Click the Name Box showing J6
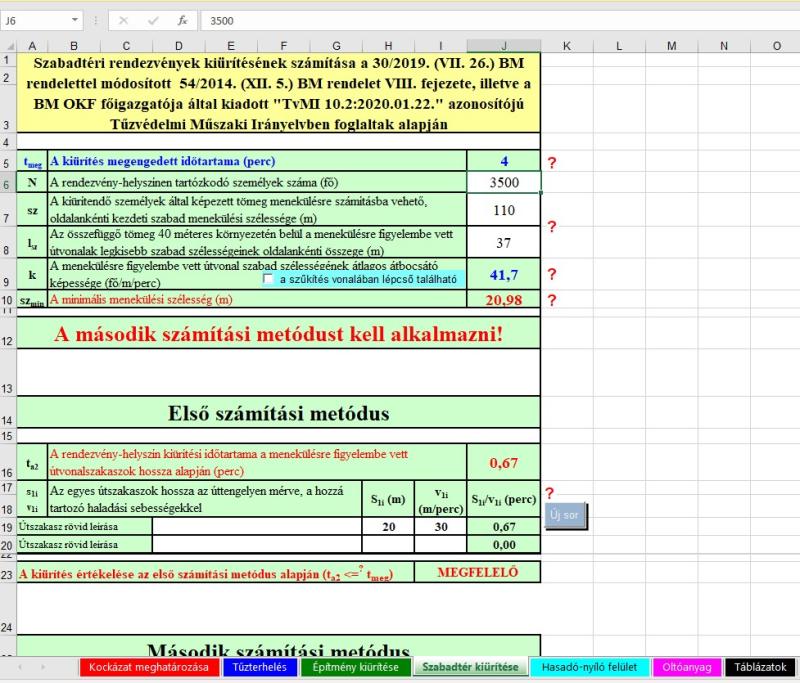 tap(36, 21)
